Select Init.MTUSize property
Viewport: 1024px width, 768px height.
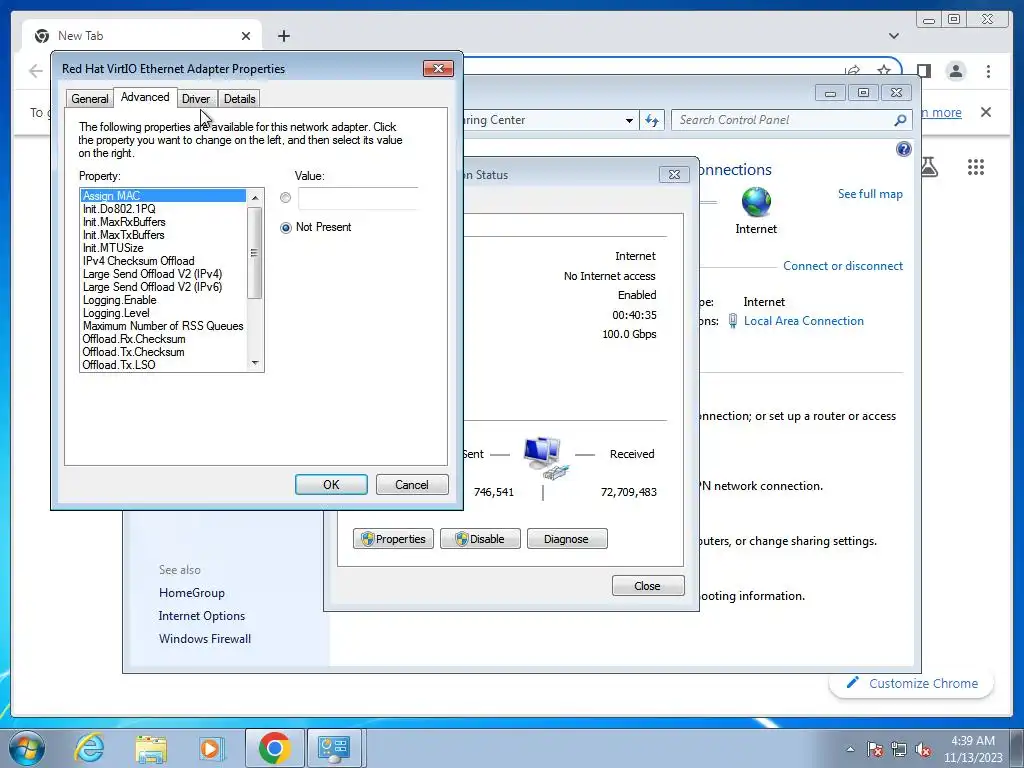[x=163, y=248]
